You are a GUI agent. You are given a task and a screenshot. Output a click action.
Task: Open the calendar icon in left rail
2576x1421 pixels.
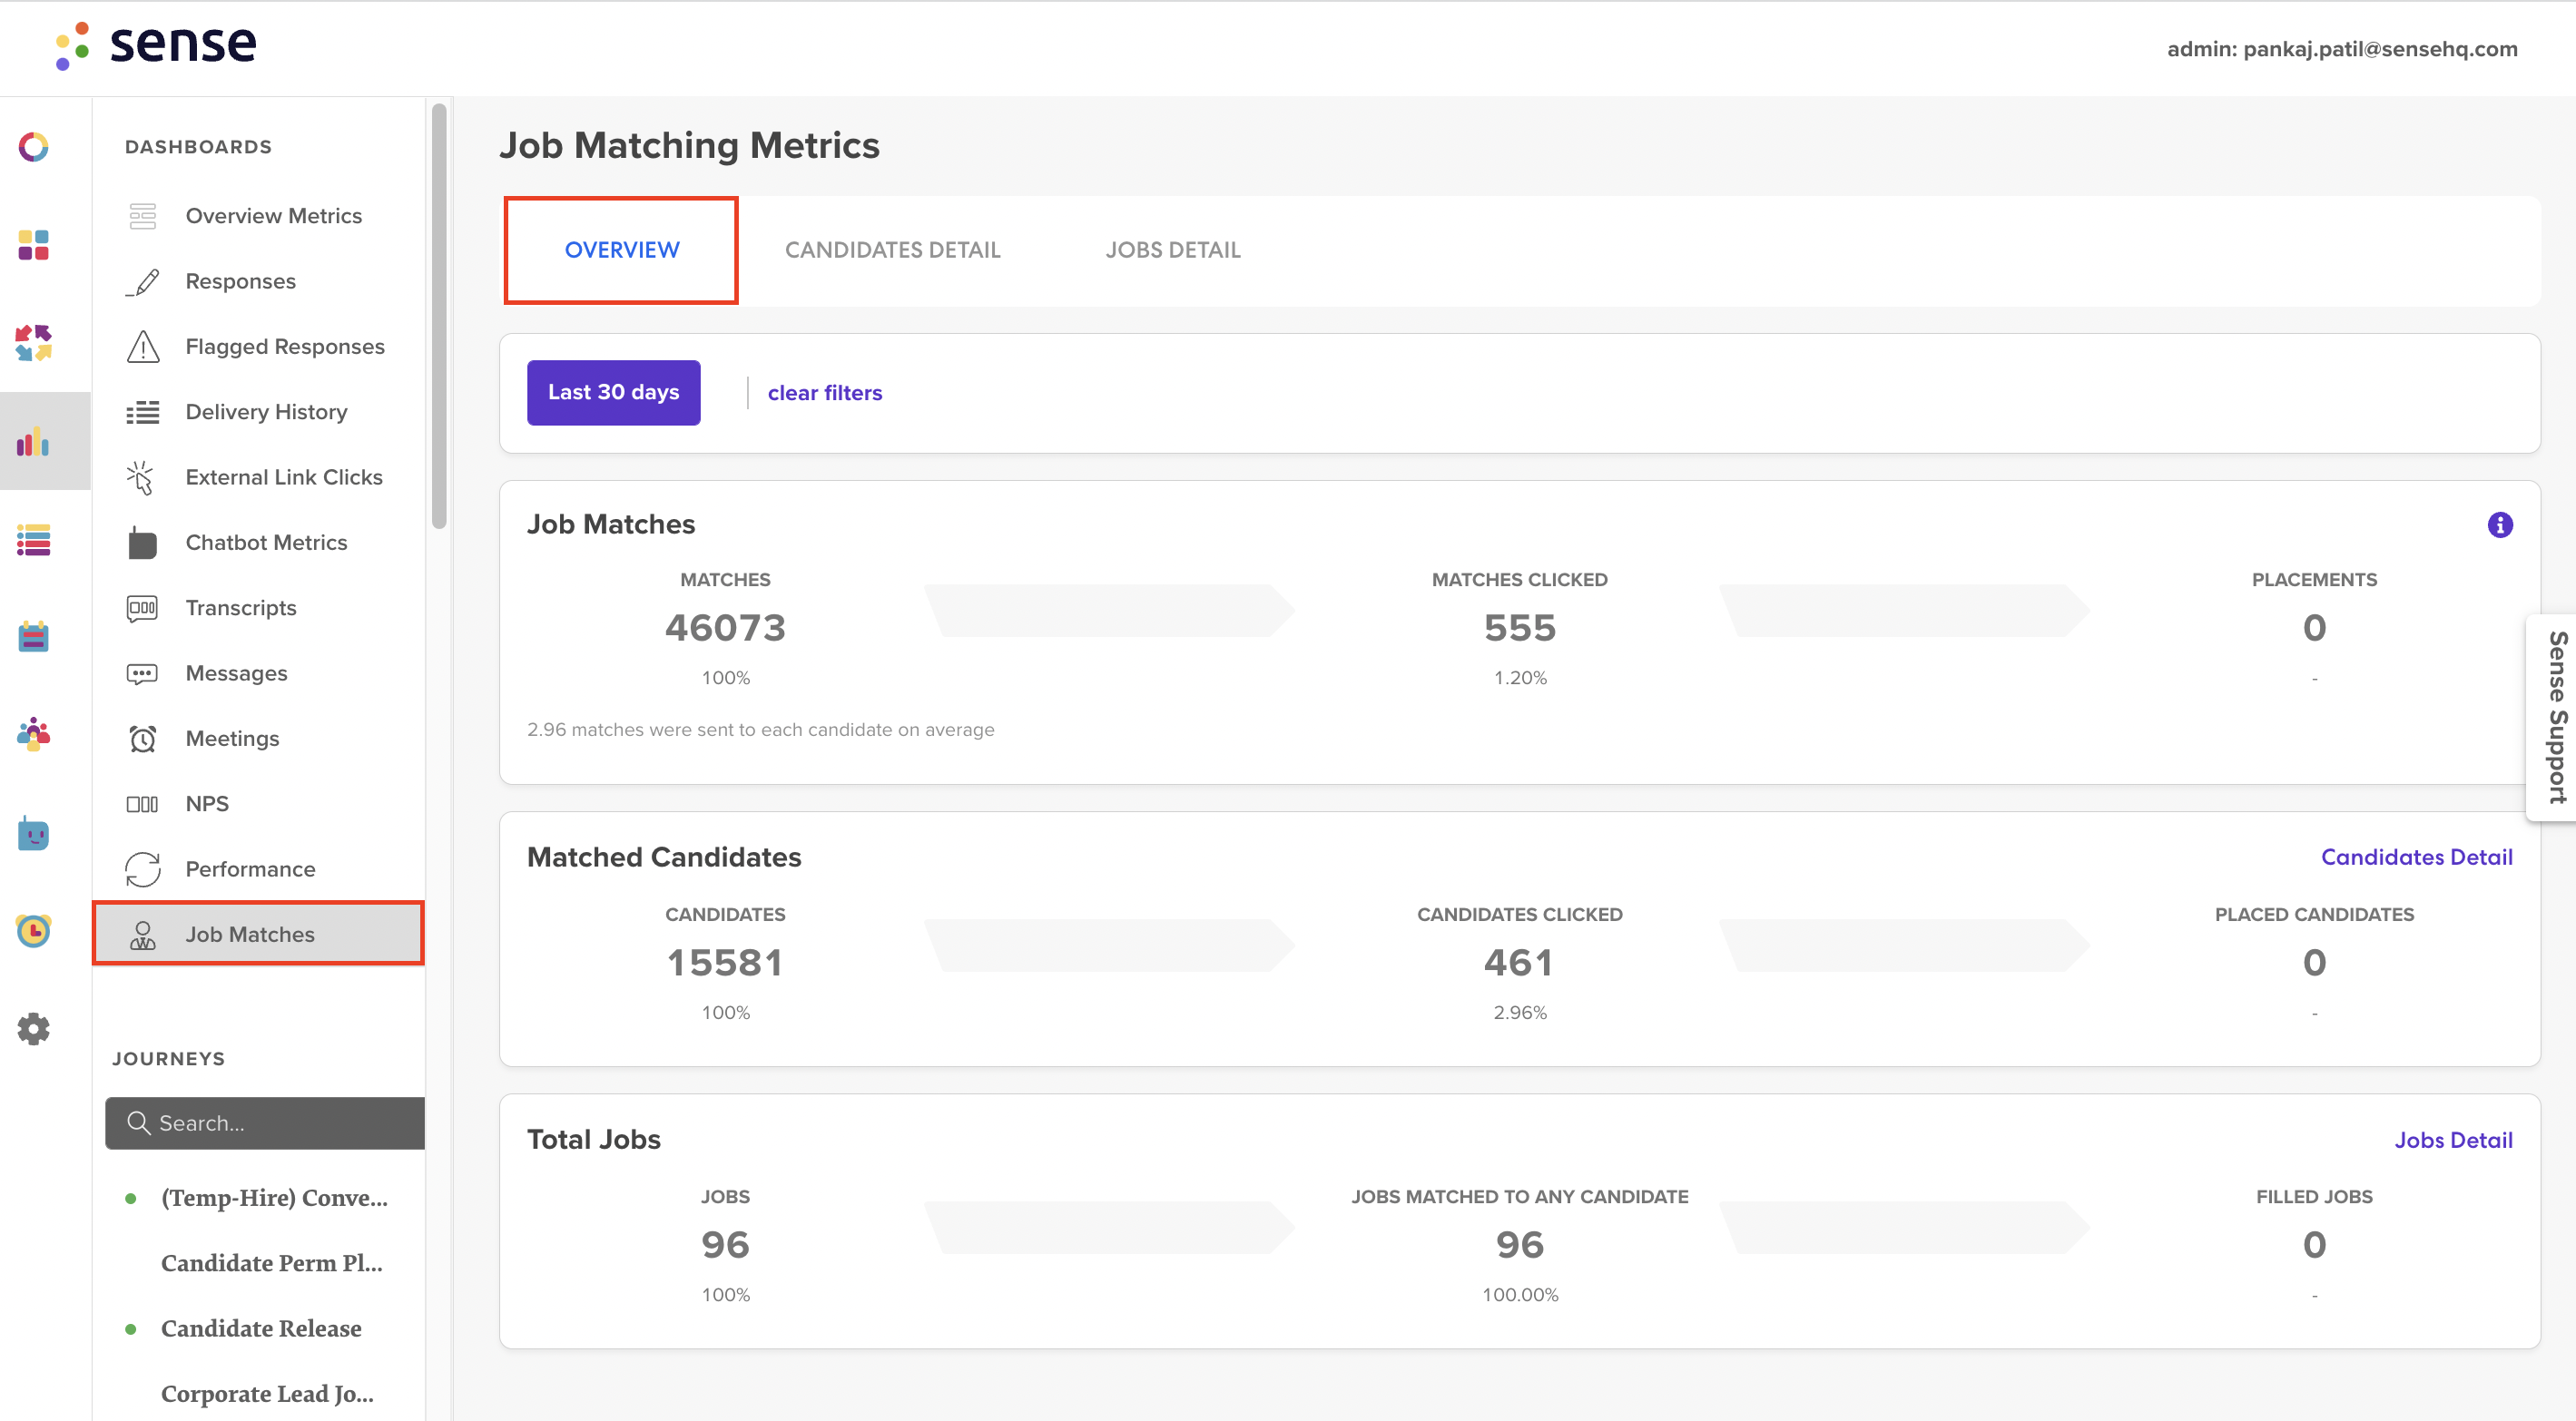point(33,637)
